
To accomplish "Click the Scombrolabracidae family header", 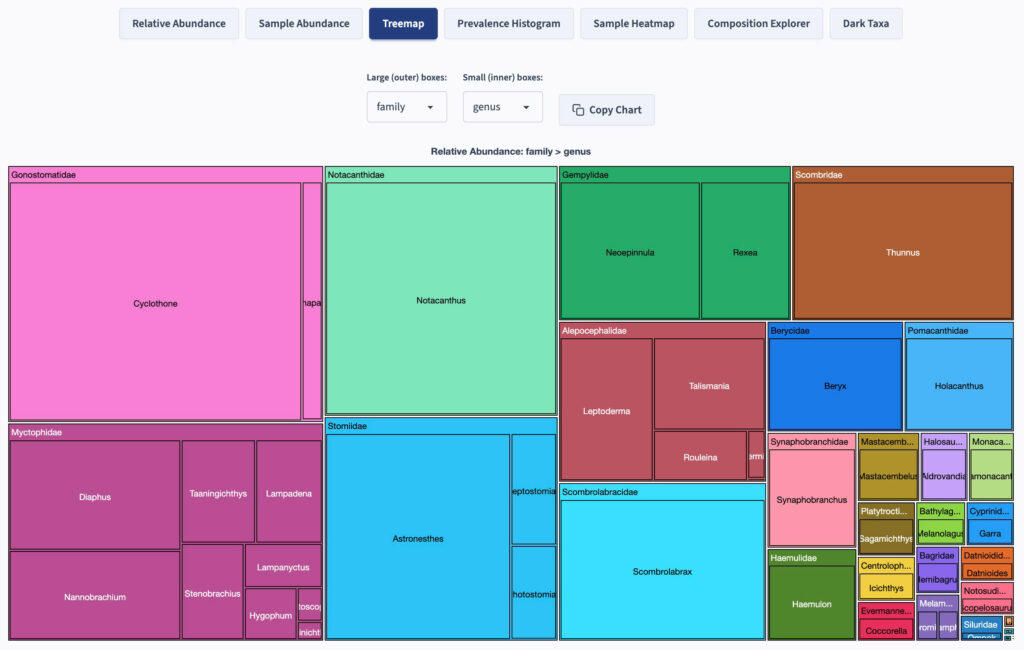I will tap(662, 491).
